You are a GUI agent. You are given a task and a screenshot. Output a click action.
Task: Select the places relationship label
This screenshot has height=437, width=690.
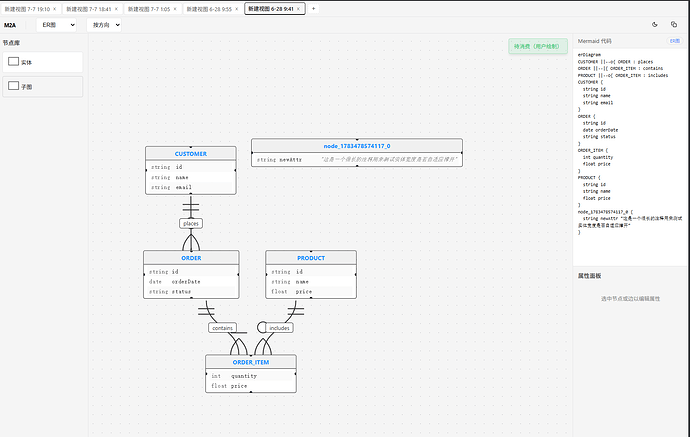191,224
